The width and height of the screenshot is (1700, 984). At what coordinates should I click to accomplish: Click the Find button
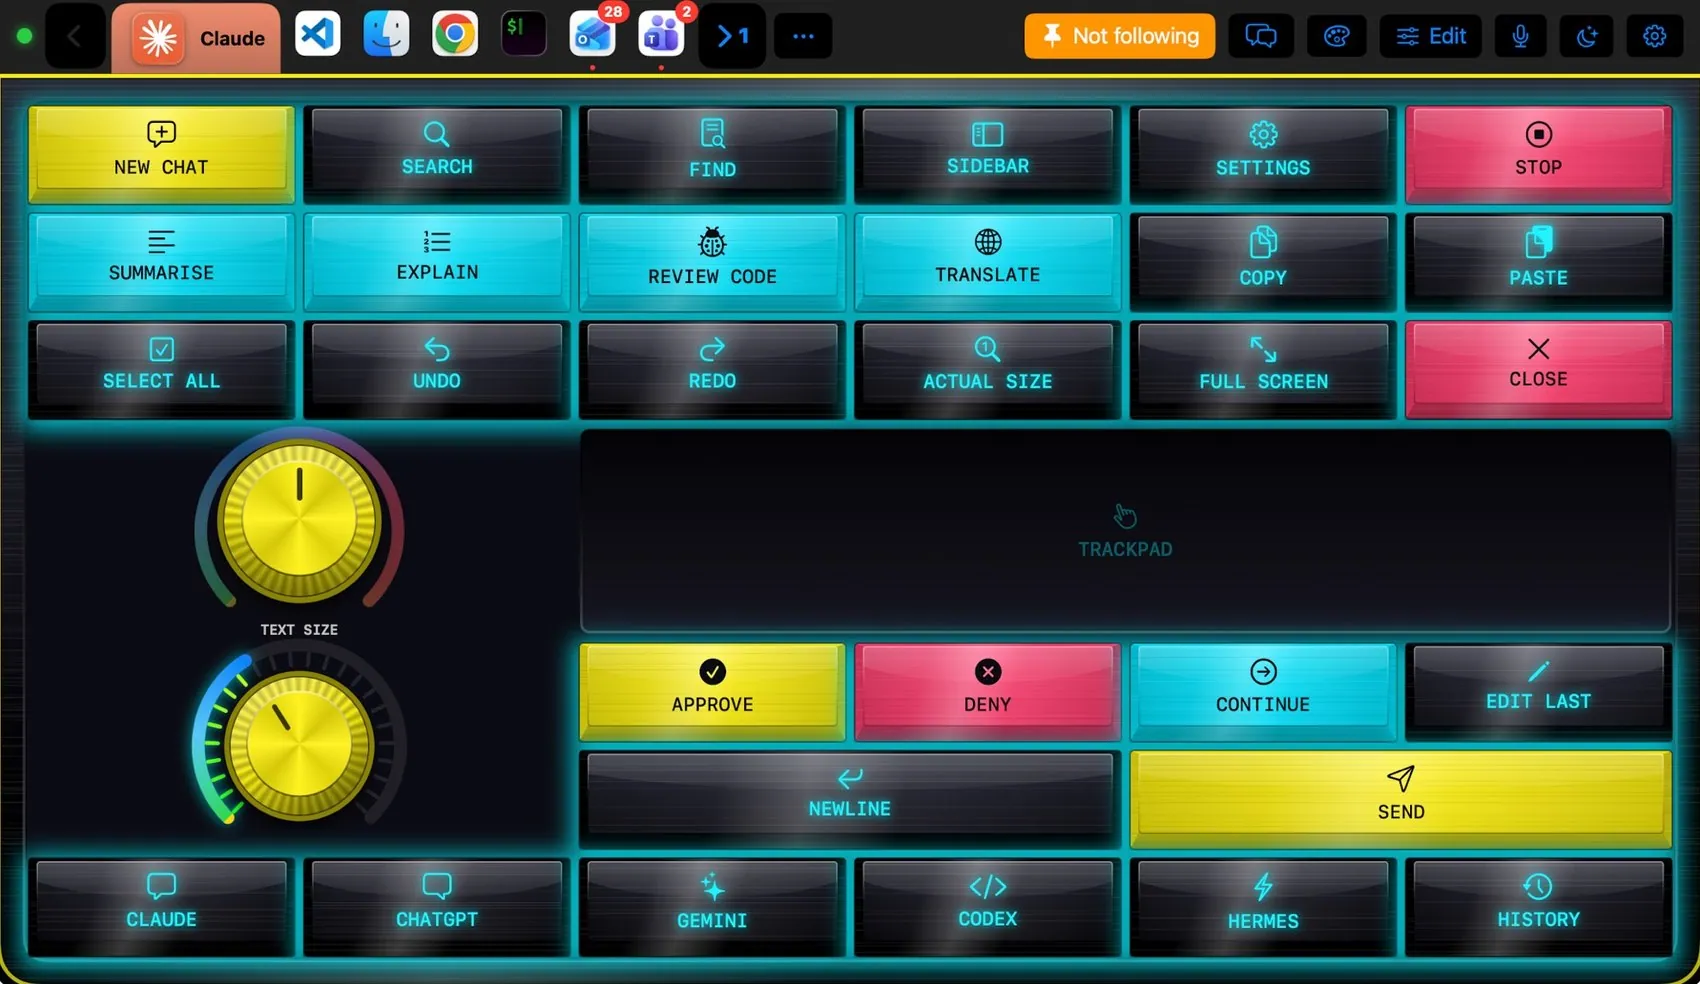pos(712,153)
